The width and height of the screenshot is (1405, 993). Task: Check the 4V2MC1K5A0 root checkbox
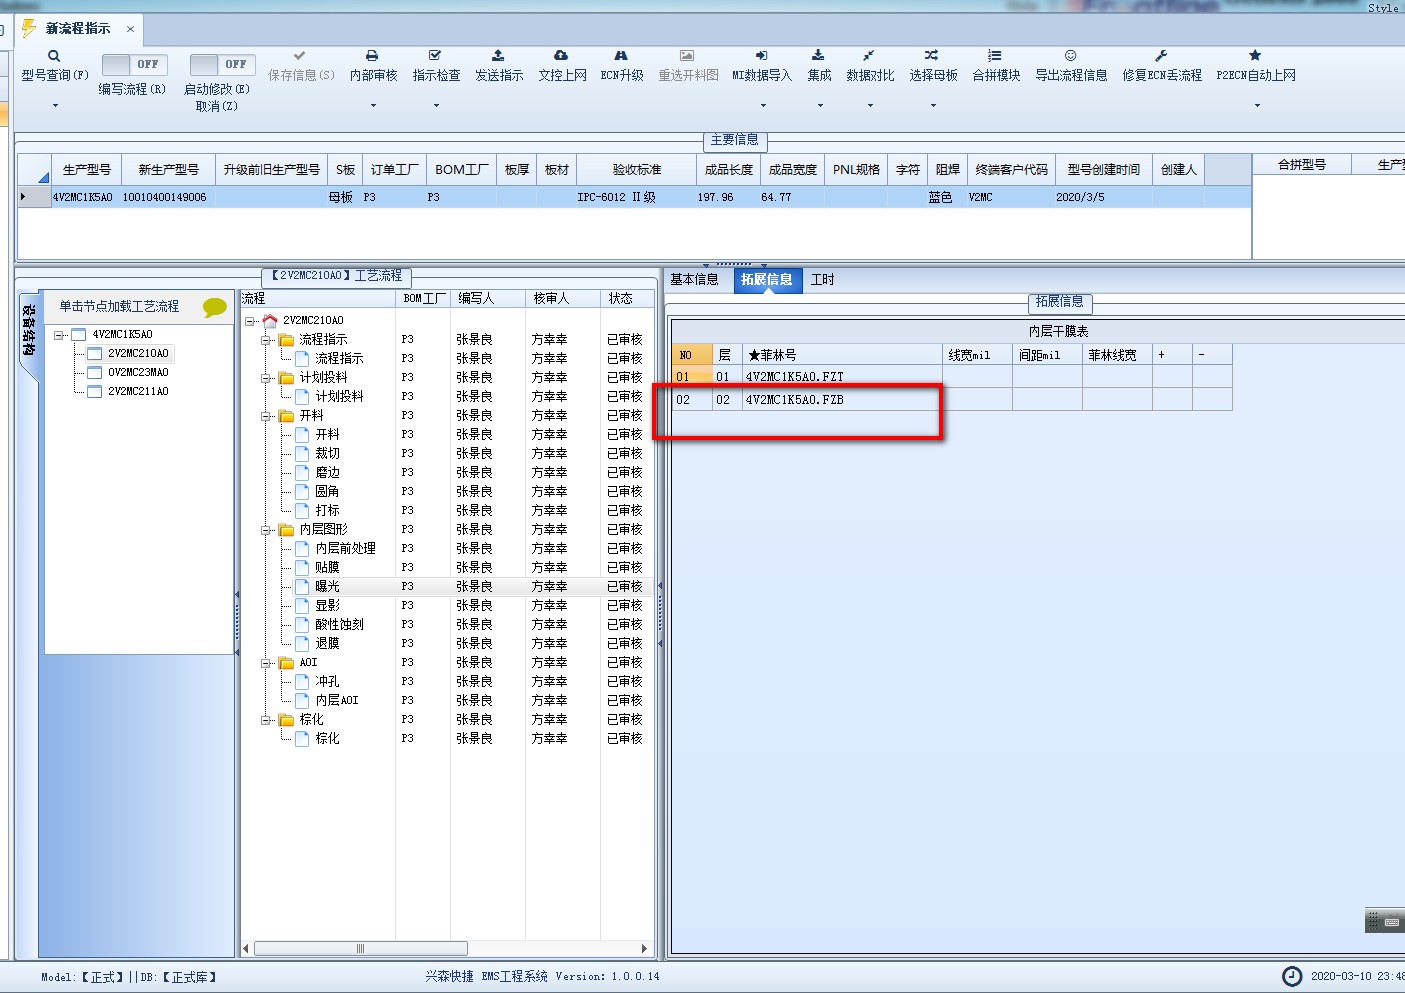click(x=79, y=335)
